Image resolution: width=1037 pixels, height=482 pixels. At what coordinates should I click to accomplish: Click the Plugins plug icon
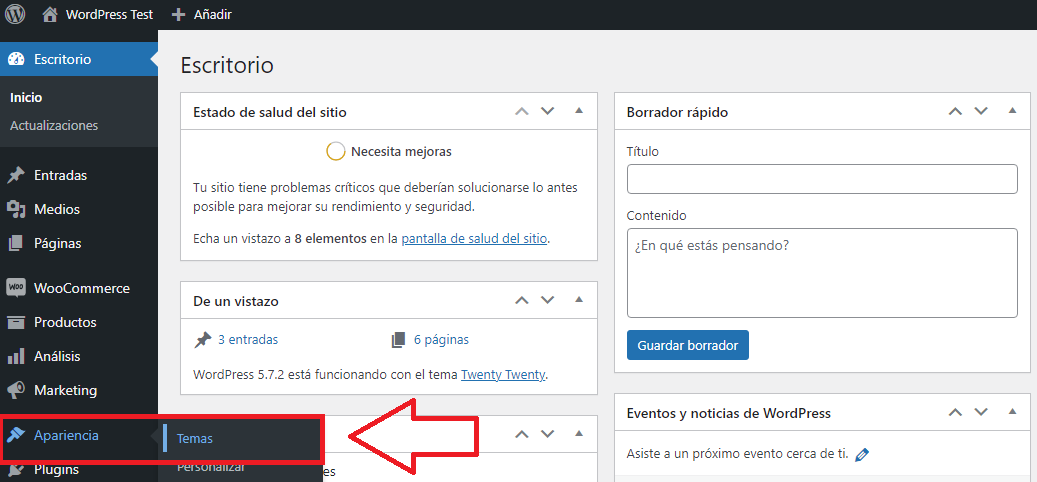click(16, 470)
